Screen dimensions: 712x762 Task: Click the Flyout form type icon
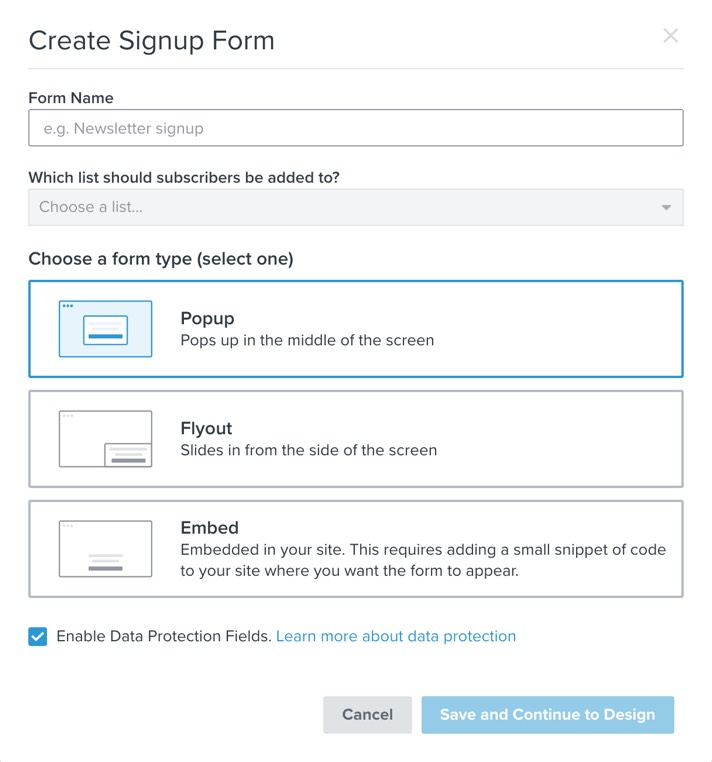[x=105, y=439]
